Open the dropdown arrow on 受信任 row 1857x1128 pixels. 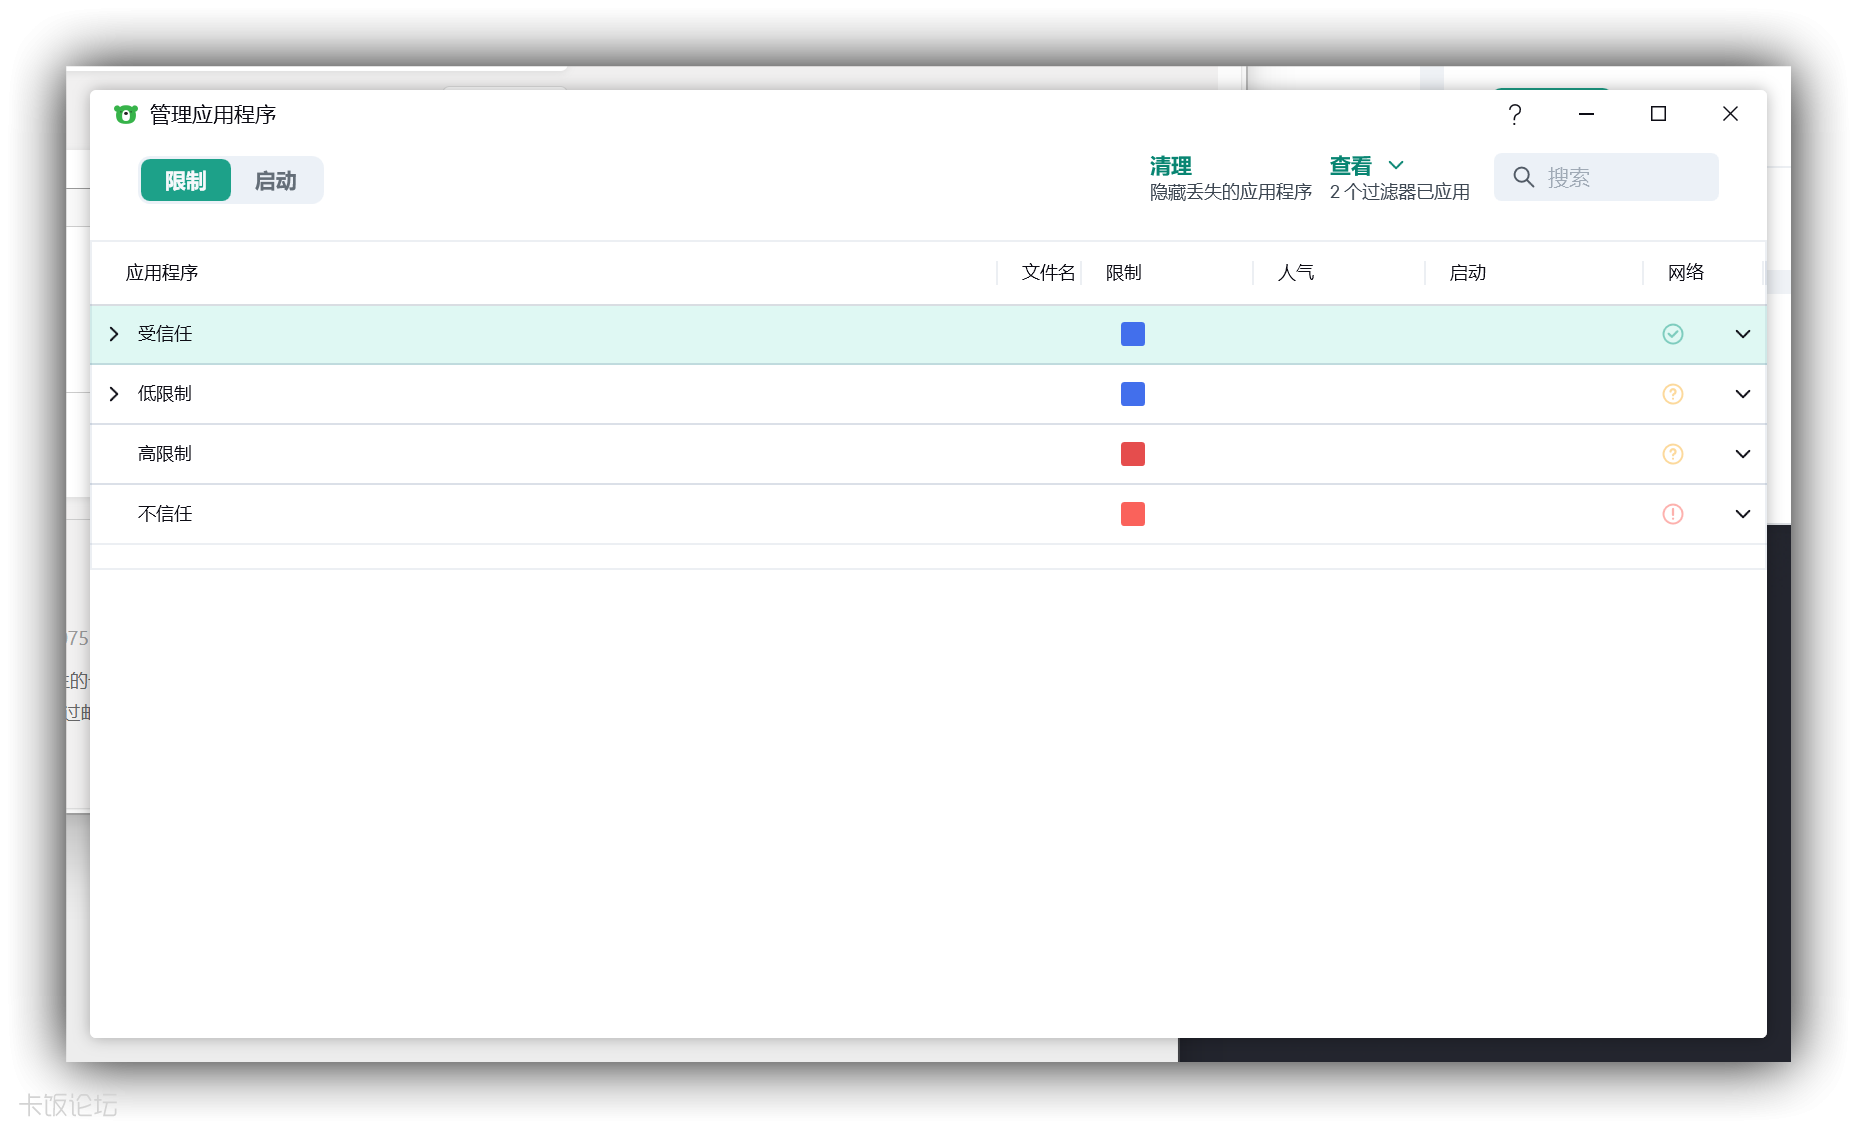(1742, 334)
